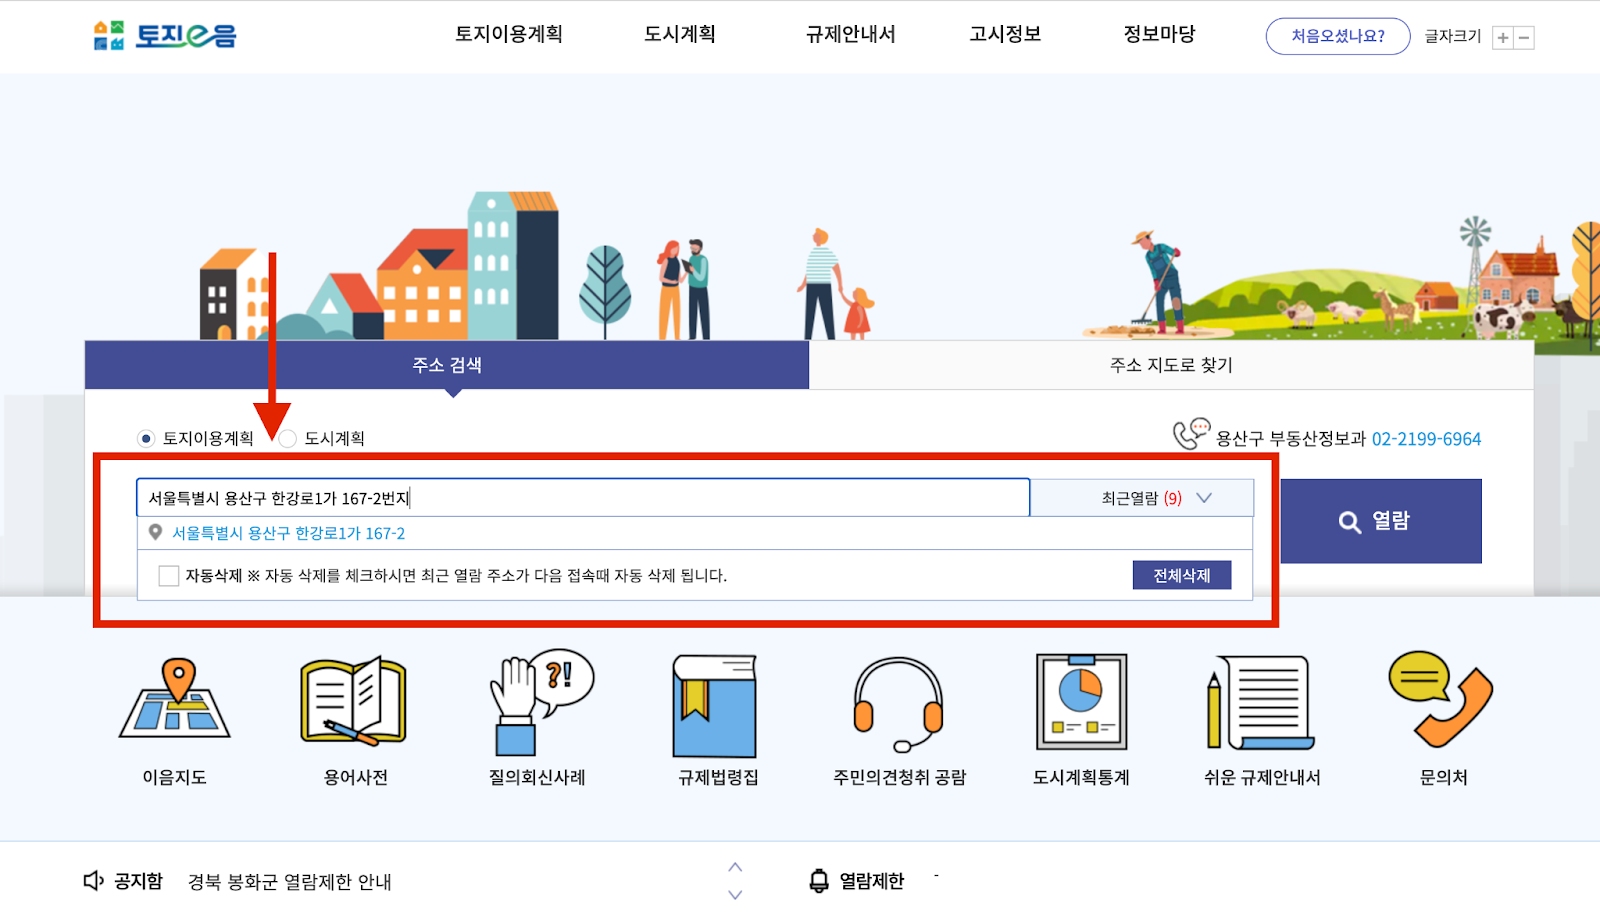Image resolution: width=1600 pixels, height=920 pixels.
Task: Open the 토지이용계획 top menu
Action: [509, 34]
